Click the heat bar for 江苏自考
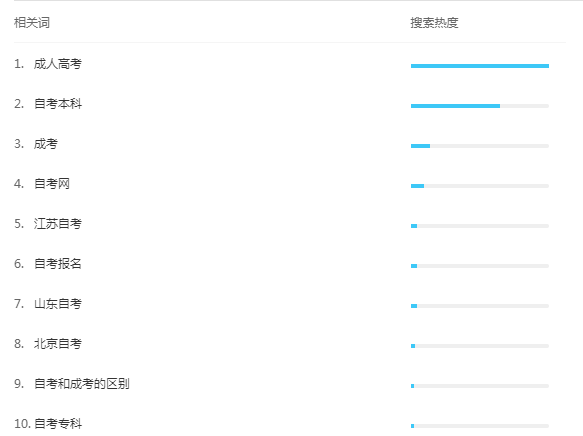This screenshot has height=436, width=583. point(480,226)
